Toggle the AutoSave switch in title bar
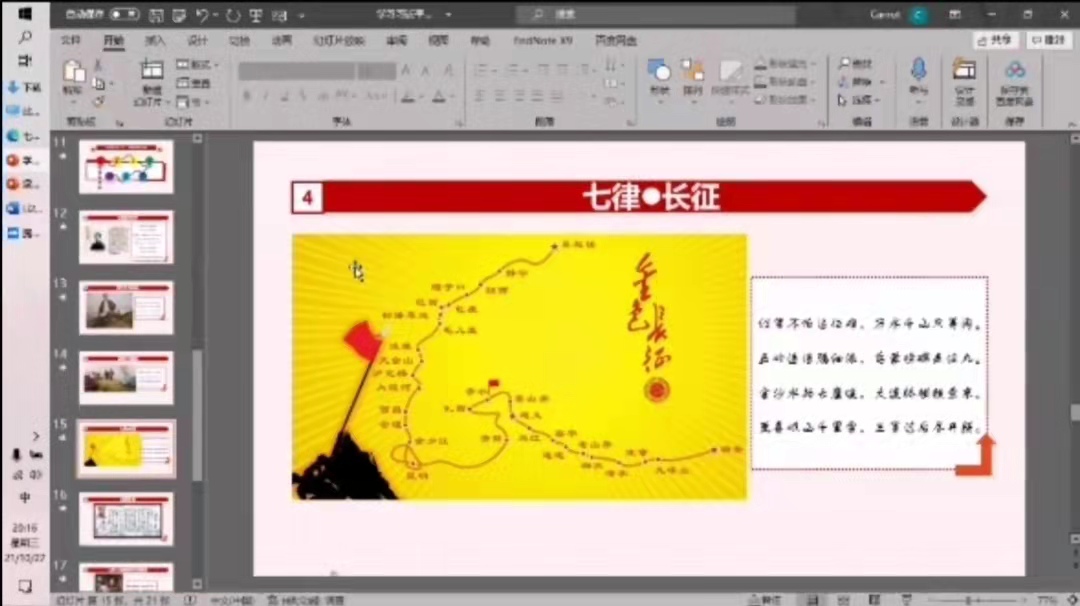The image size is (1080, 606). [124, 15]
